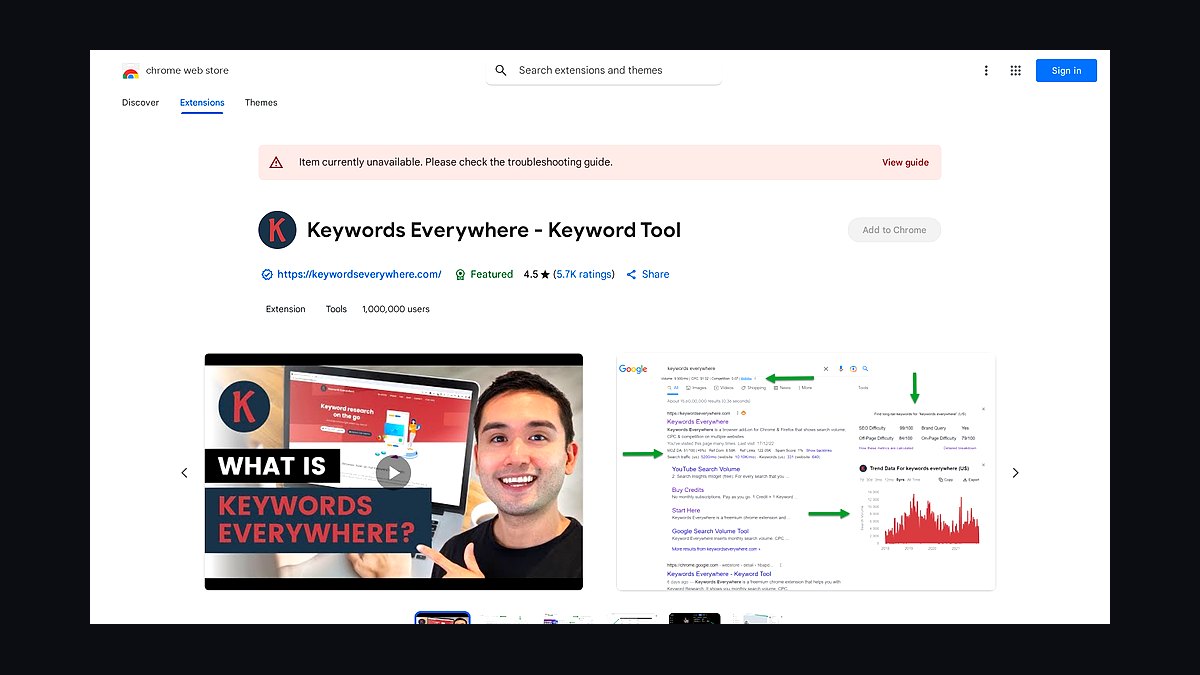The width and height of the screenshot is (1200, 675).
Task: Switch to the Discover tab
Action: [x=140, y=103]
